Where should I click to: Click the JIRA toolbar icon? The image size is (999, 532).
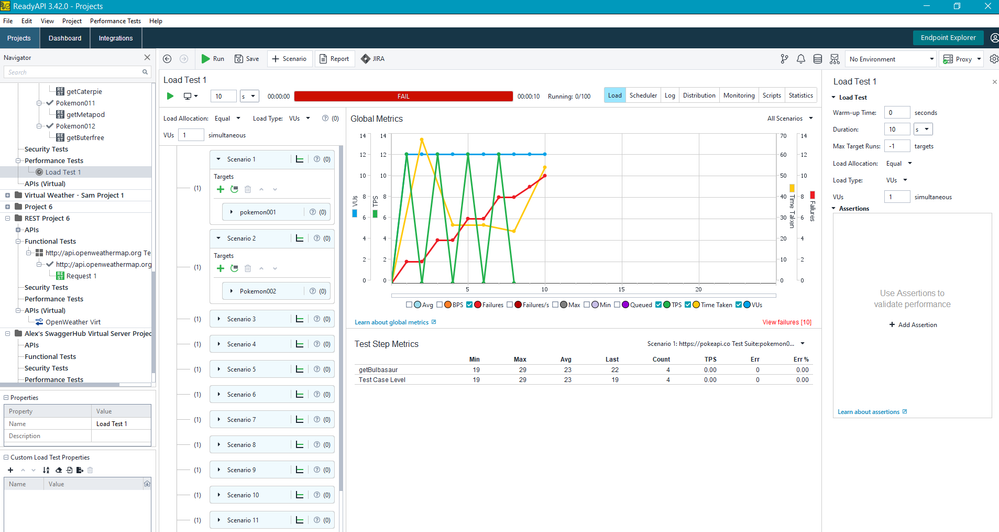coord(372,59)
